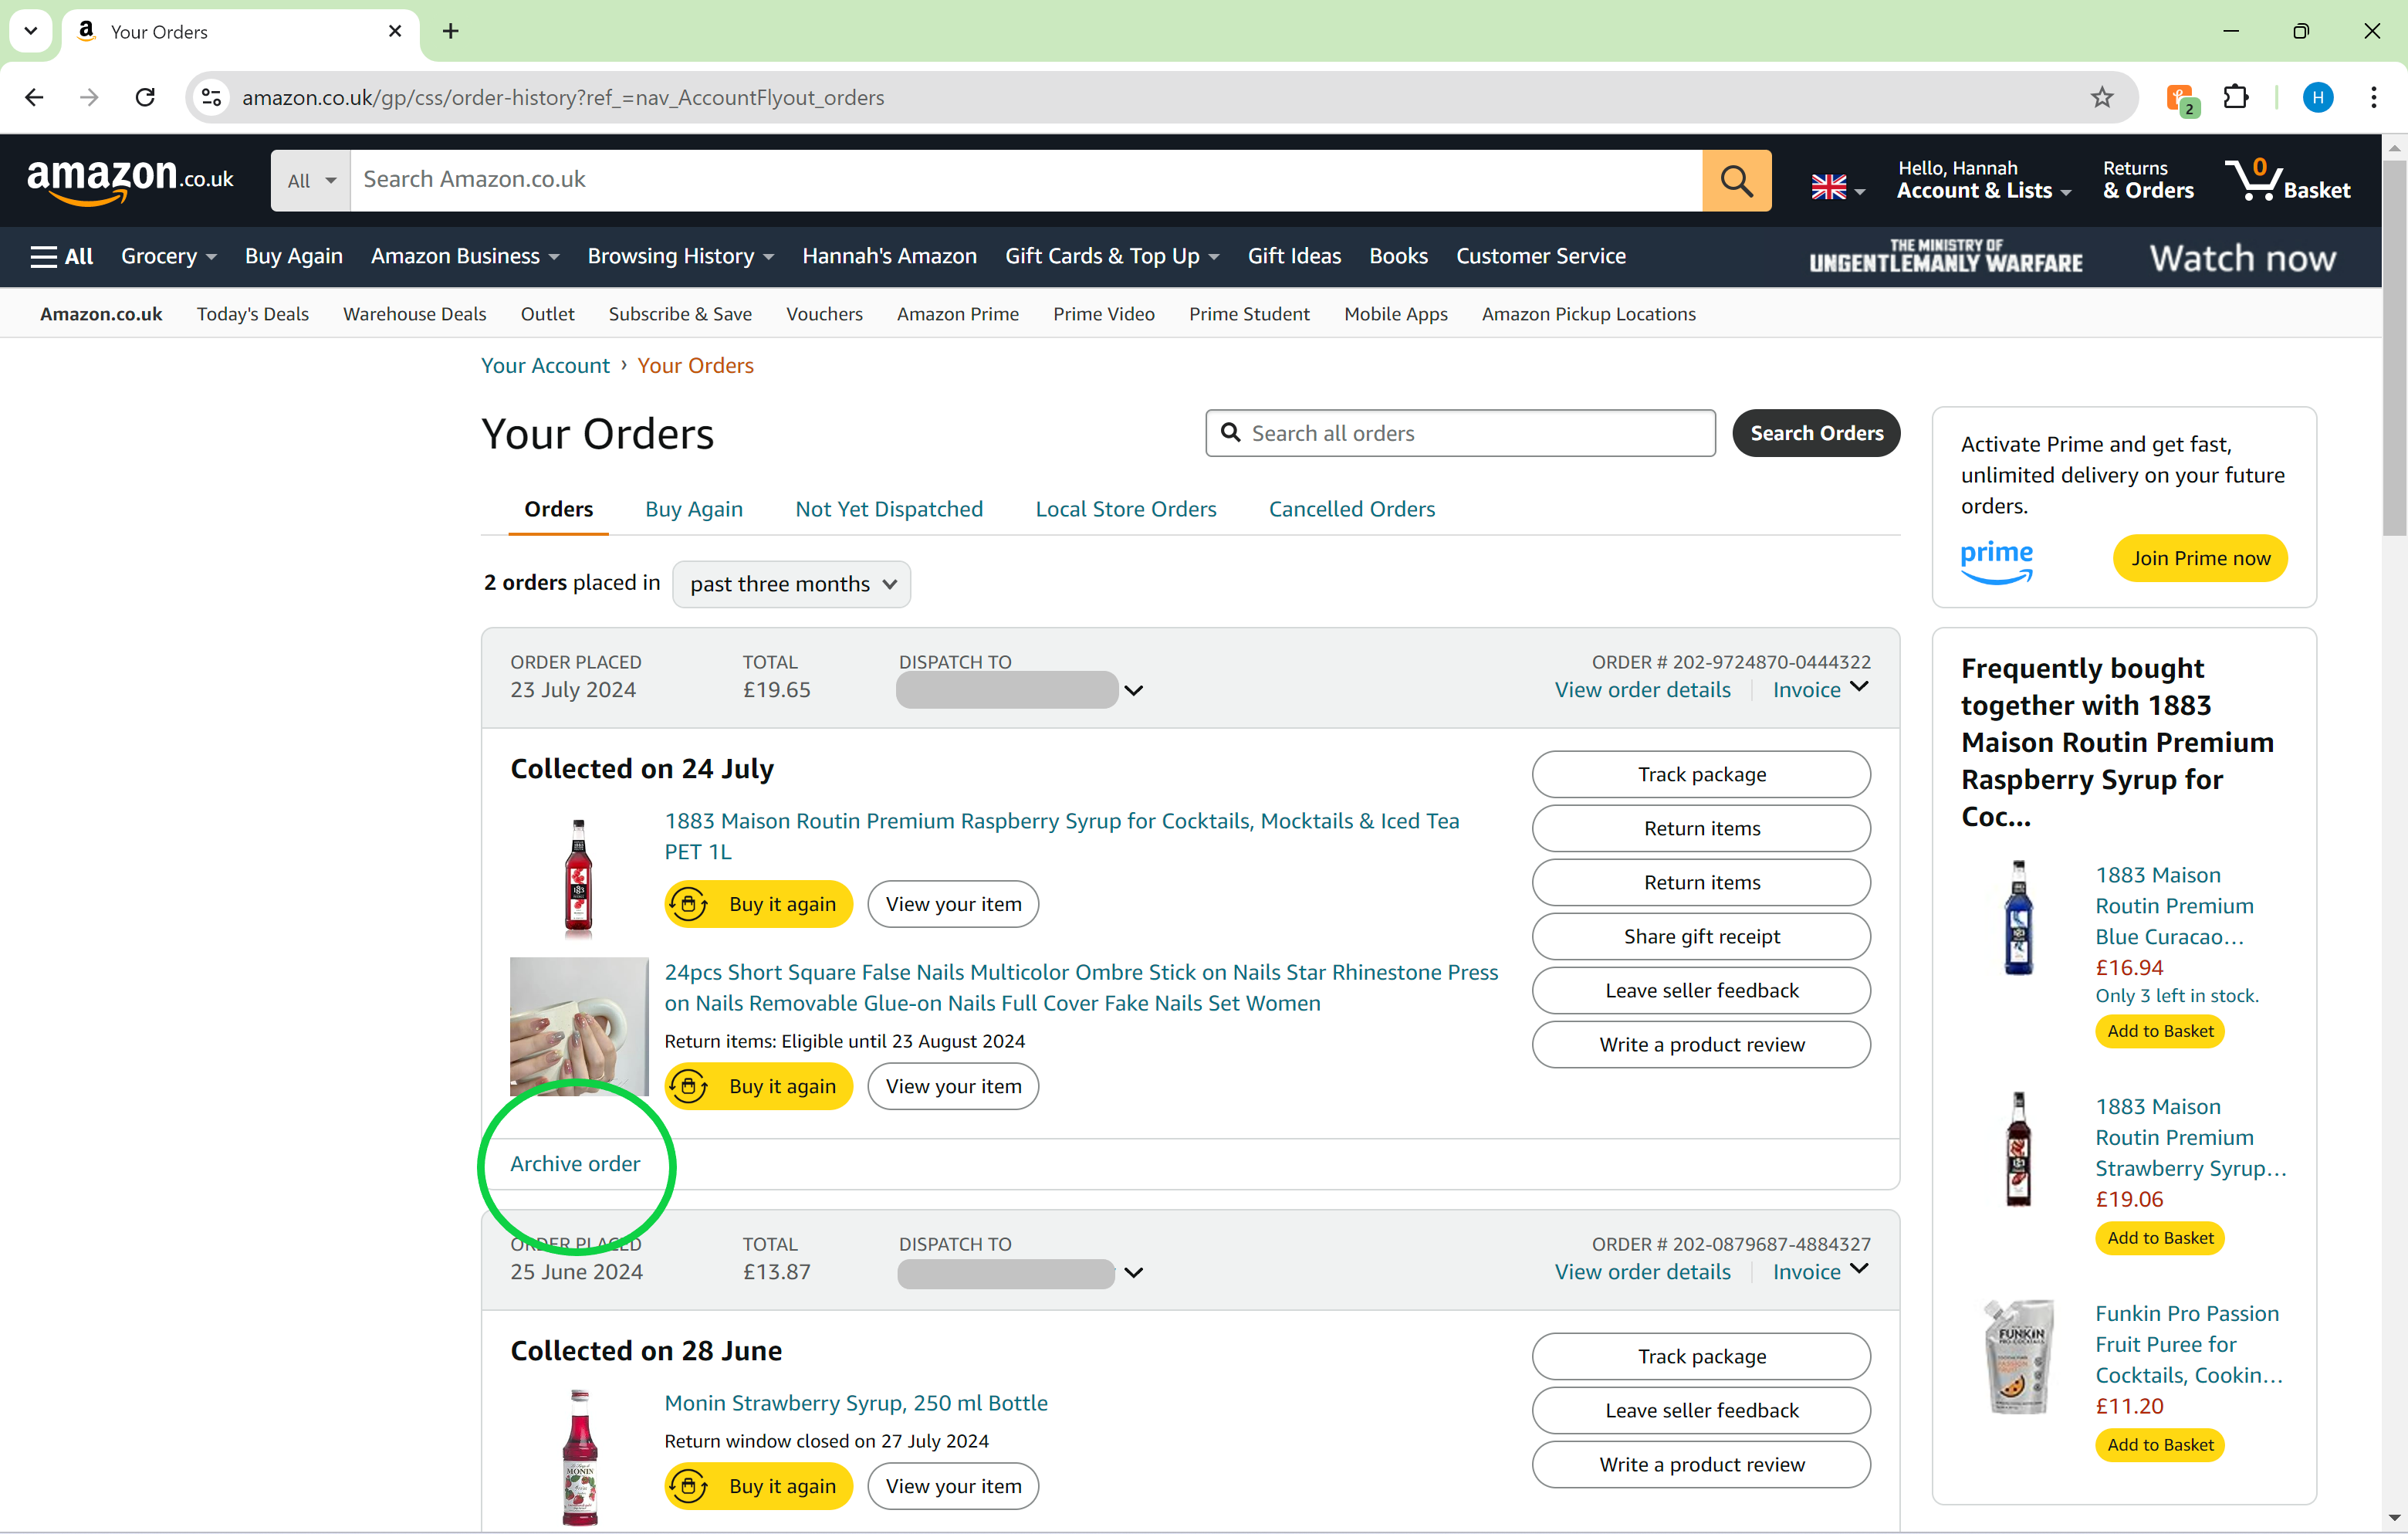Switch to the Buy Again orders tab

[694, 509]
